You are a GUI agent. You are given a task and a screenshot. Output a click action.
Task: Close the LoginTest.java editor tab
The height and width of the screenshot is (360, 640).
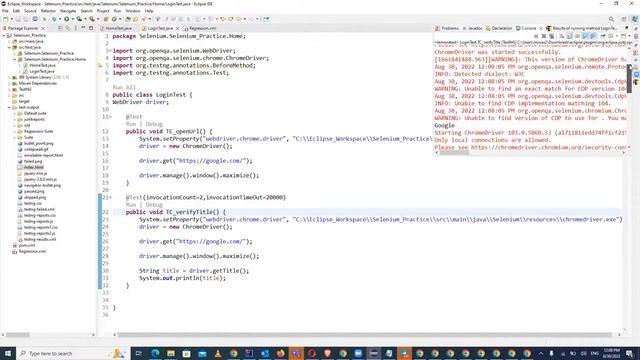(x=178, y=28)
